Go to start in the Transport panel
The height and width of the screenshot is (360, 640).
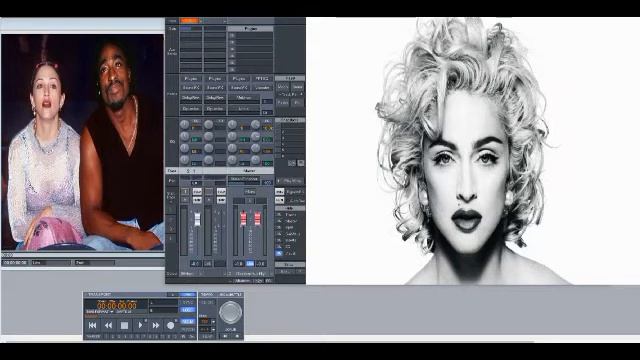click(x=93, y=325)
